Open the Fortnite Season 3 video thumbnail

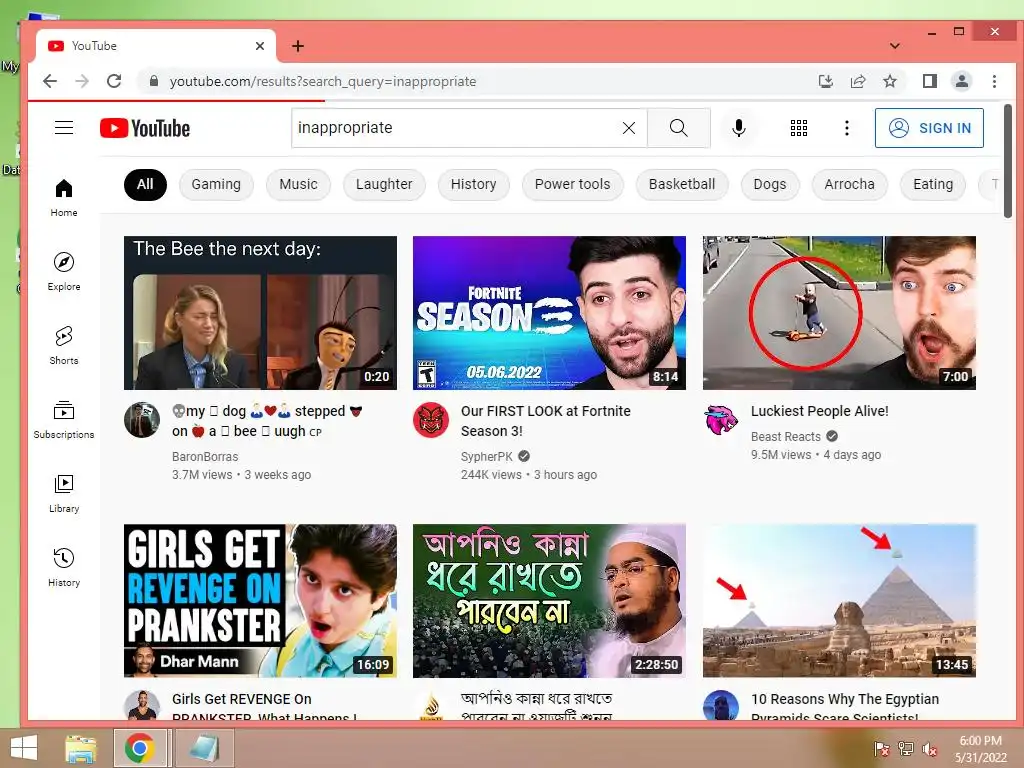[549, 313]
